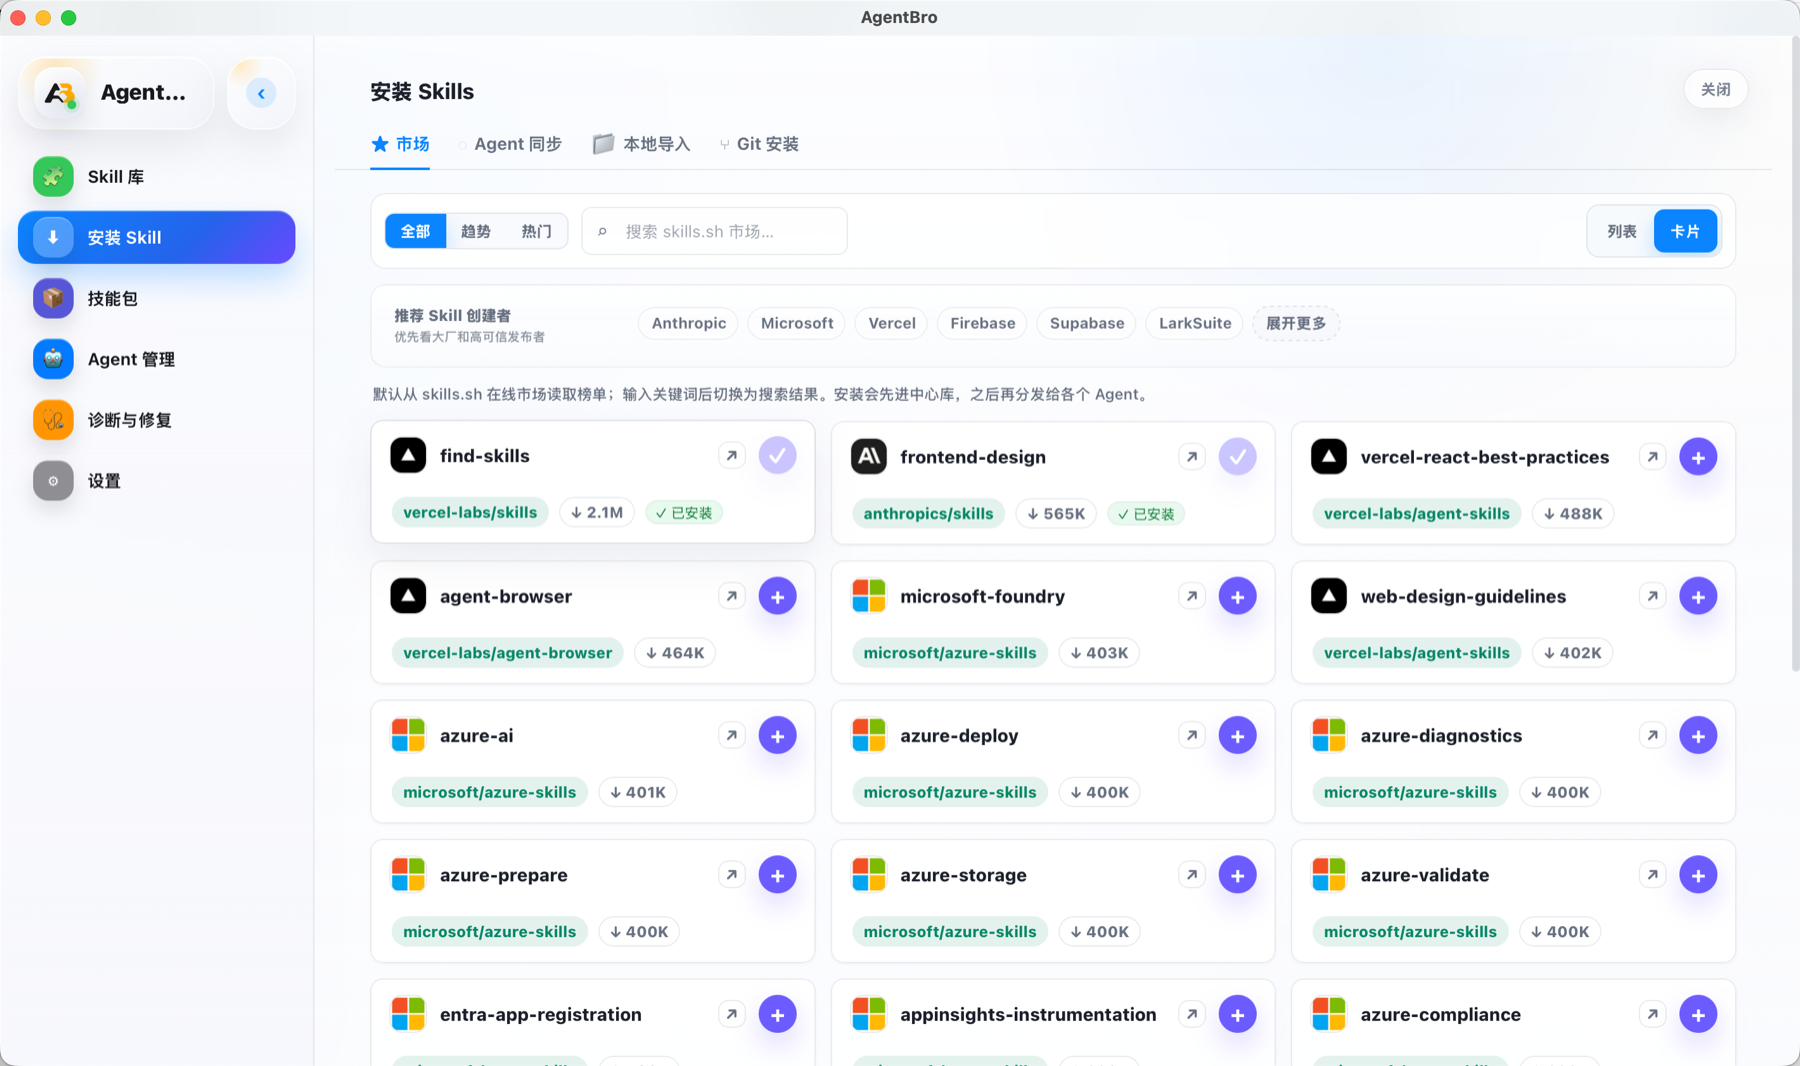The width and height of the screenshot is (1800, 1066).
Task: Switch to 列表 view
Action: click(1621, 231)
